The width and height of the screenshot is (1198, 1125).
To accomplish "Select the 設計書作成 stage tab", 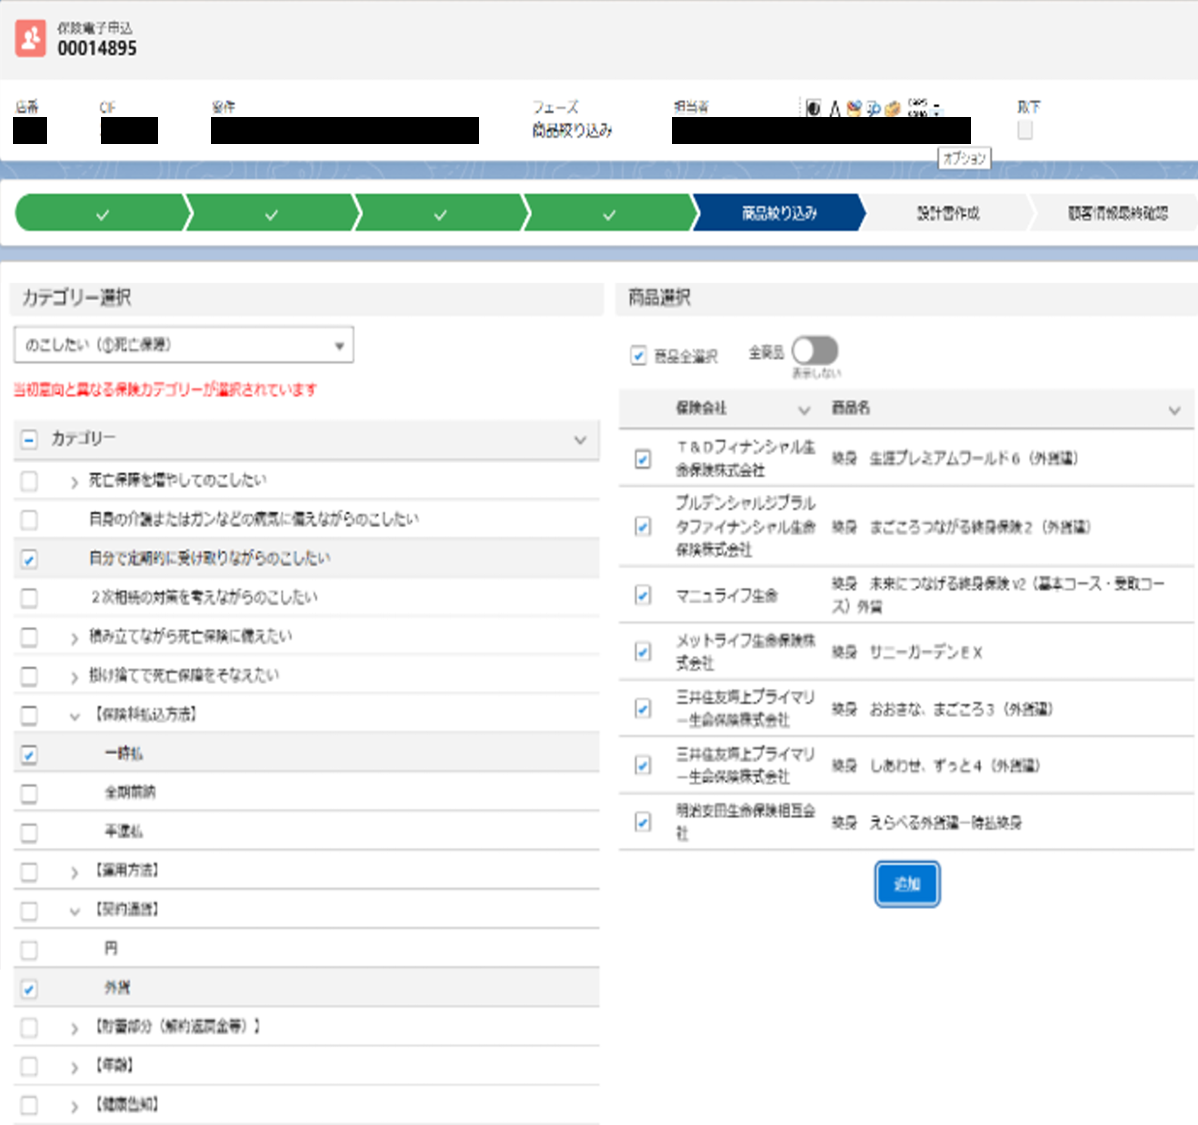I will pos(947,213).
